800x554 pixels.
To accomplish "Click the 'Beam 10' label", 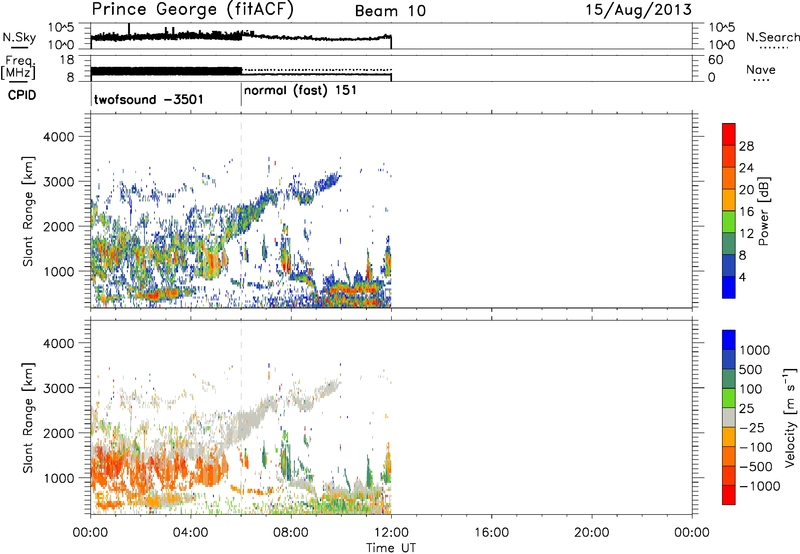I will [390, 11].
